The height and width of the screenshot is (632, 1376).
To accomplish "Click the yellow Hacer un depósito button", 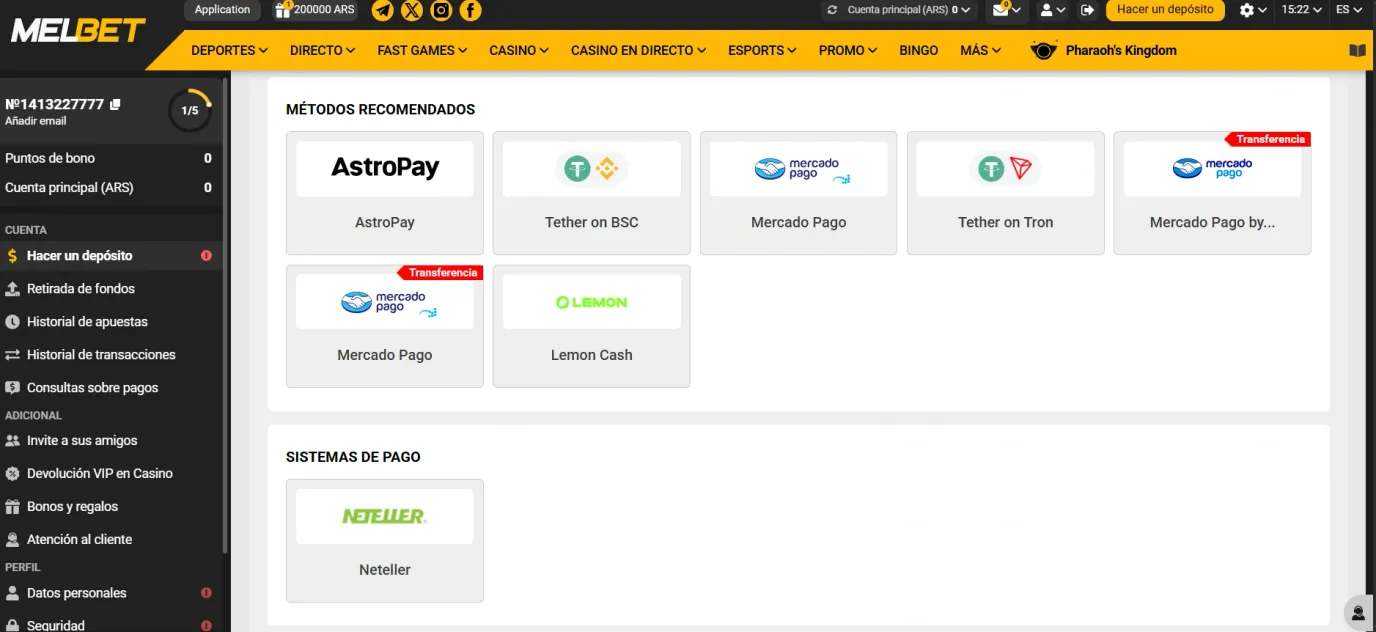I will (x=1165, y=10).
